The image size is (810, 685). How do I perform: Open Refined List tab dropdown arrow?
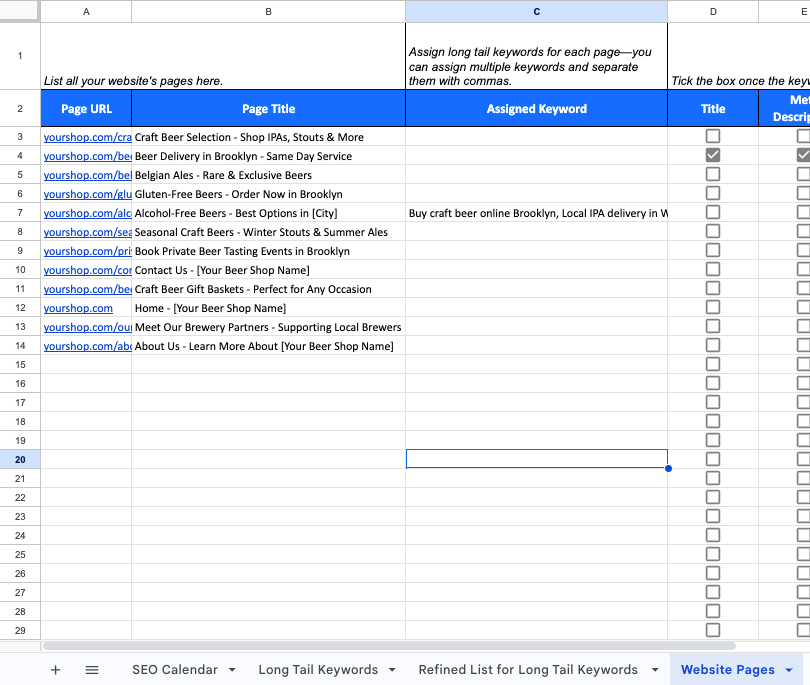(x=654, y=670)
